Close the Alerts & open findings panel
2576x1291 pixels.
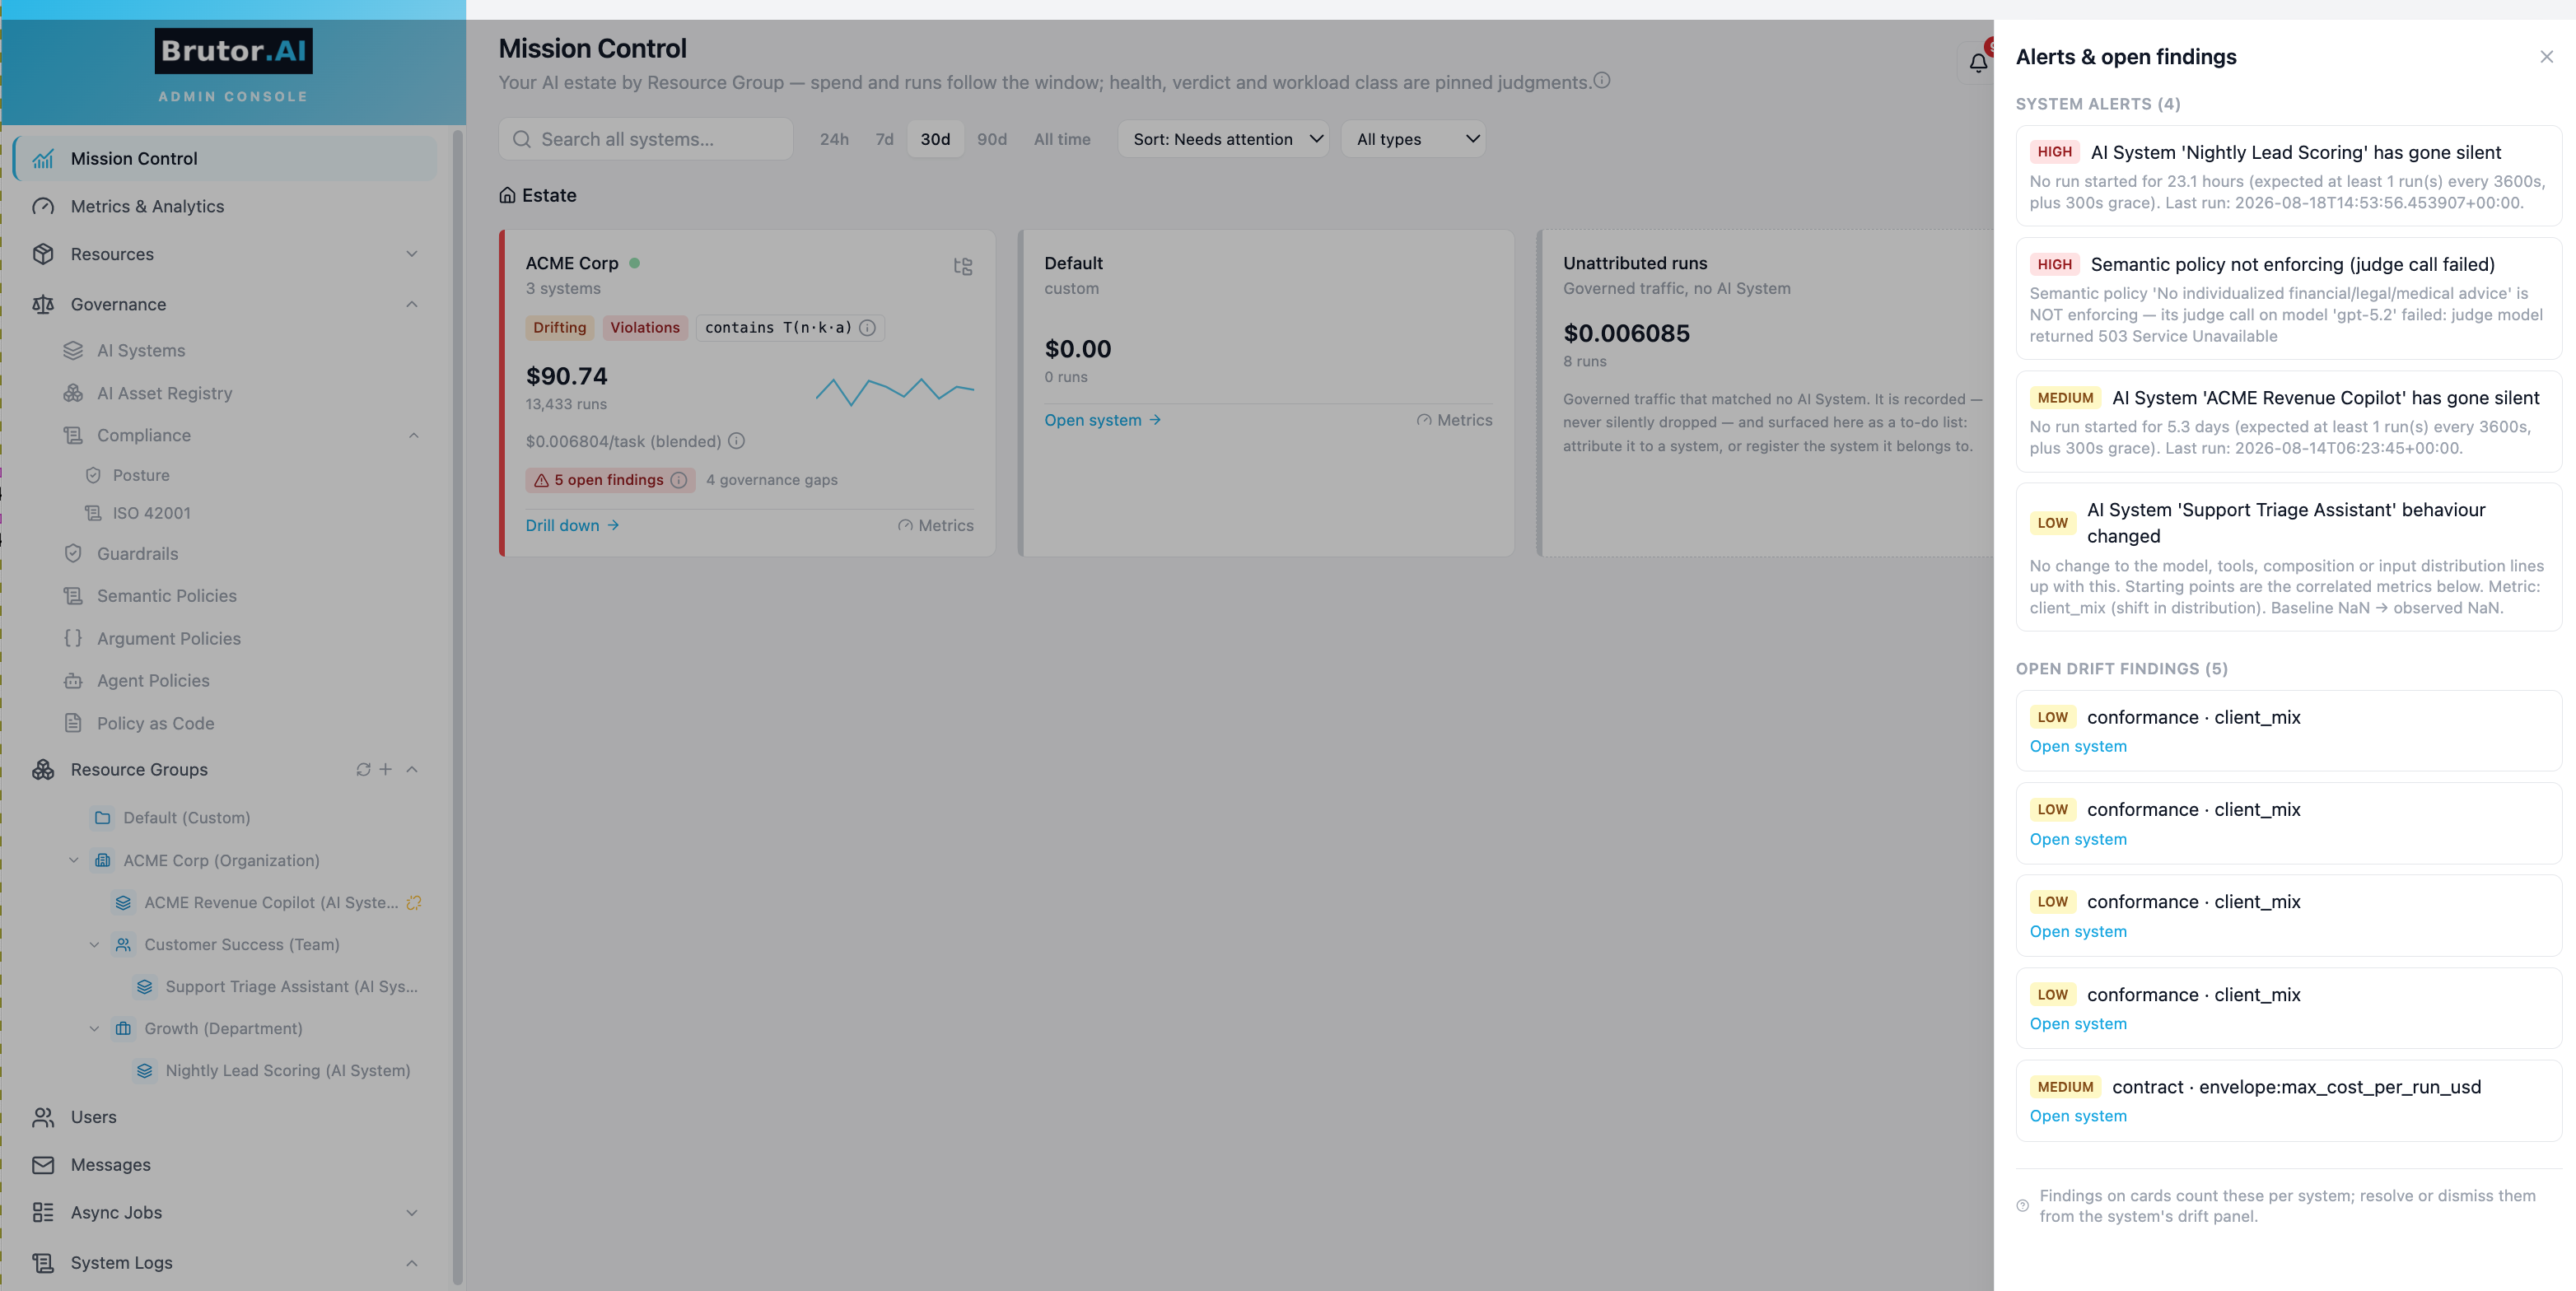click(x=2547, y=57)
